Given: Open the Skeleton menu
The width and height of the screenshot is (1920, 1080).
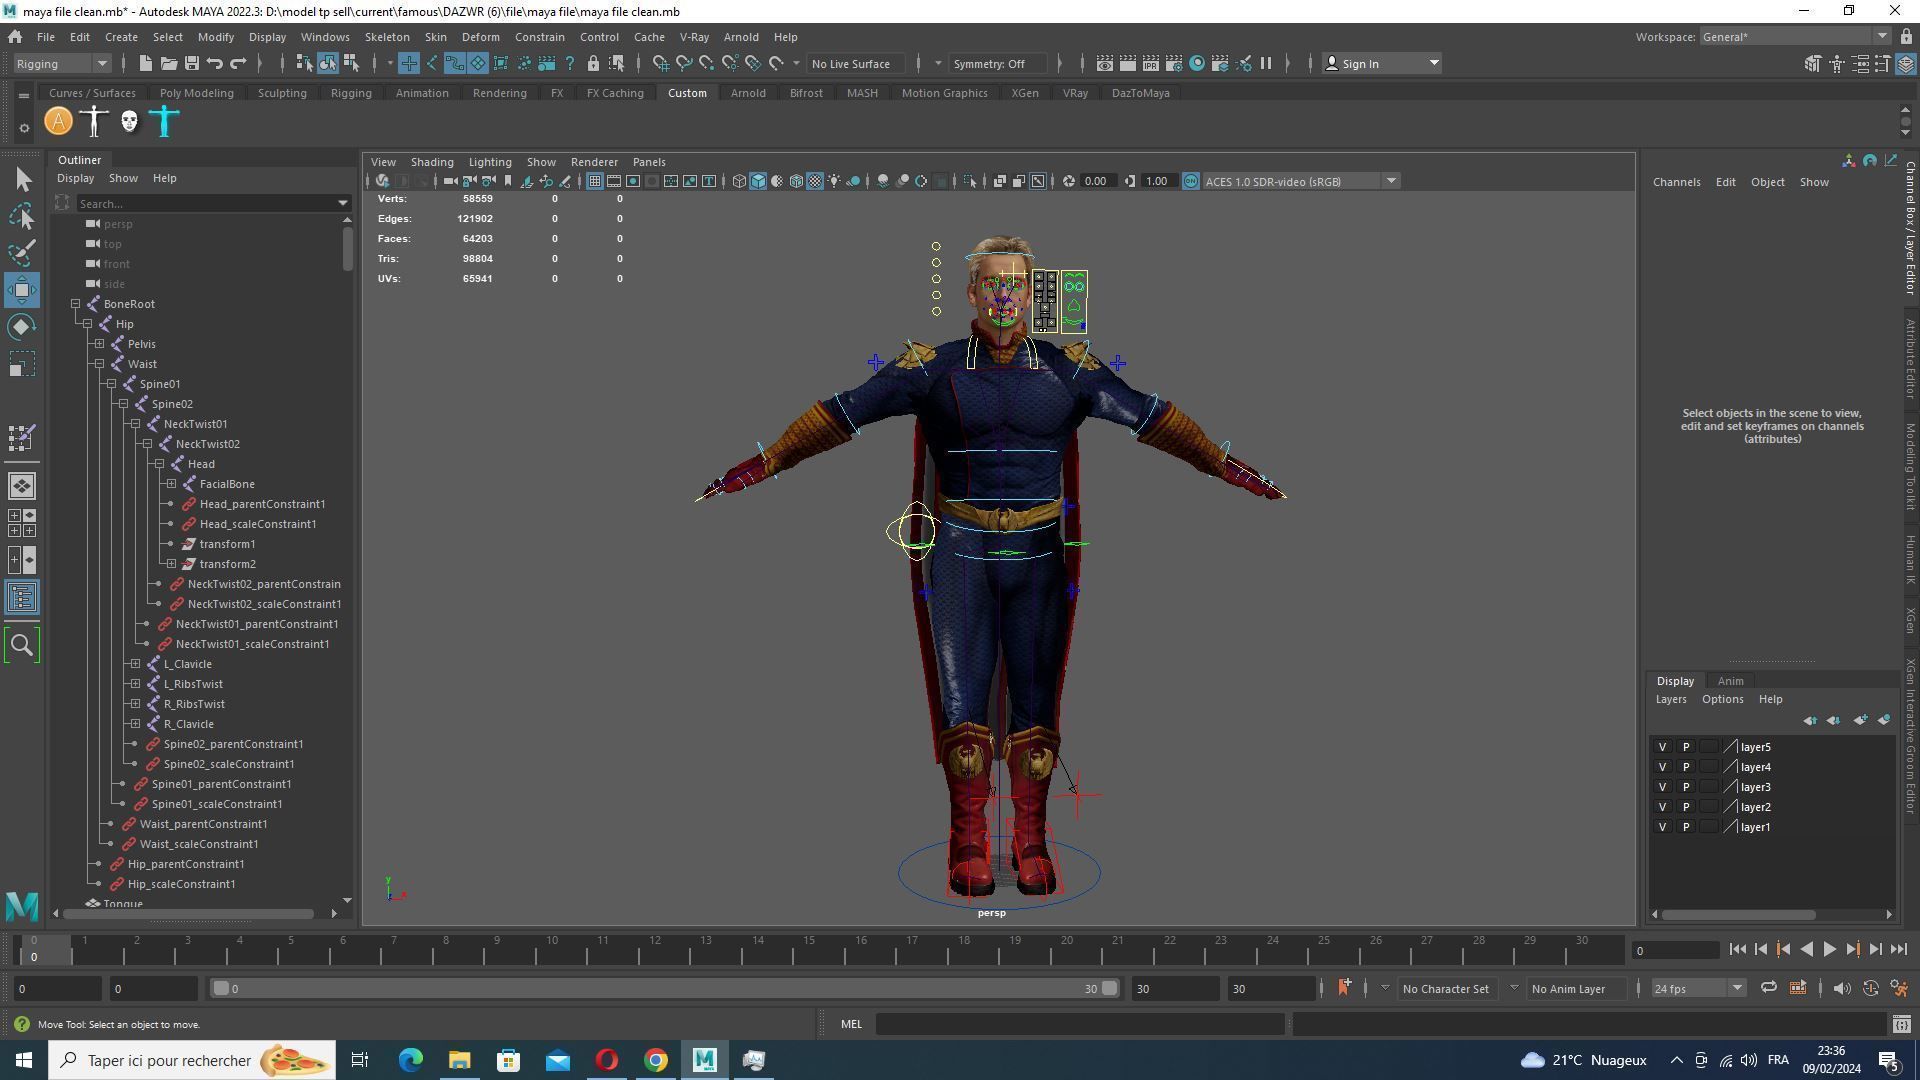Looking at the screenshot, I should coord(387,37).
